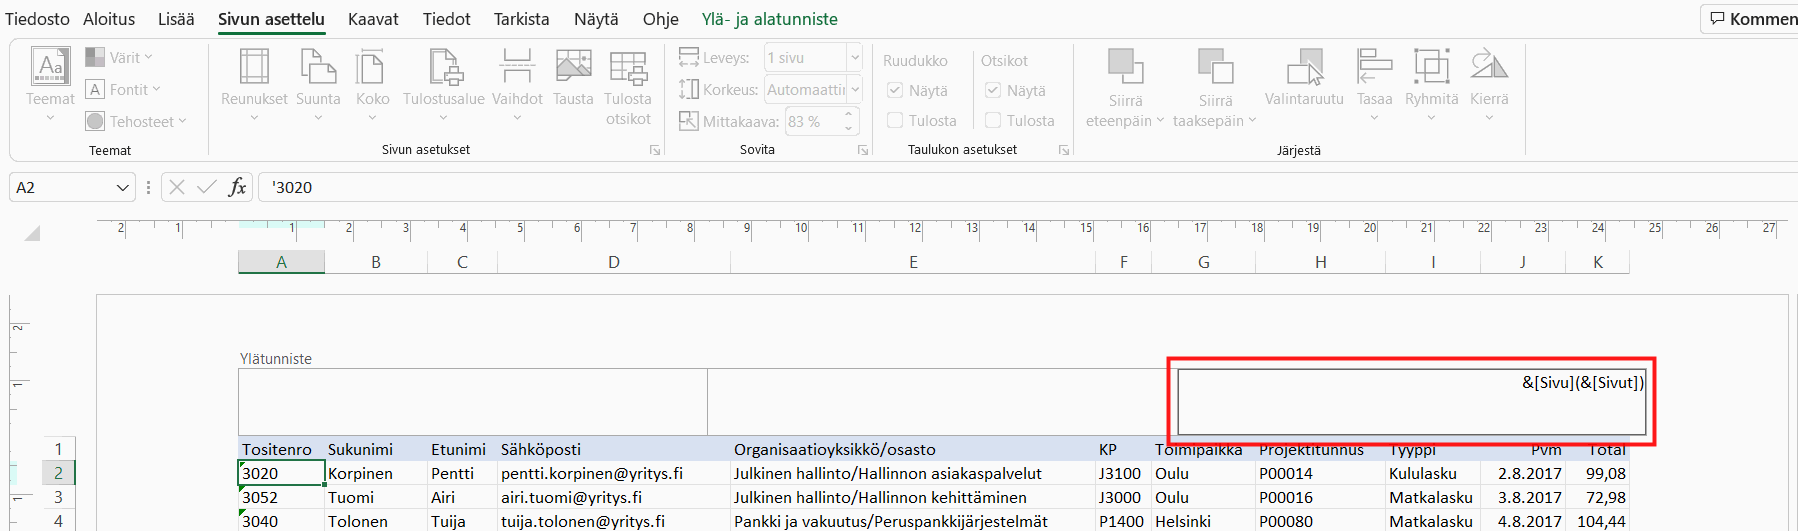Select cell containing Tolonen
Viewport: 1798px width, 531px height.
[x=376, y=521]
